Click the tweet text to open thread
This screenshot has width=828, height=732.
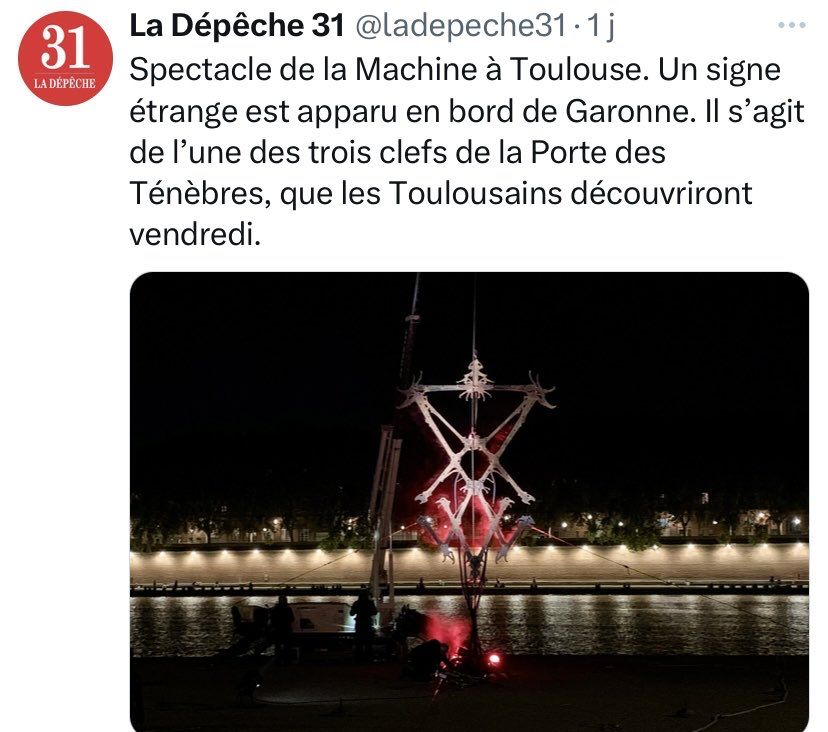467,152
